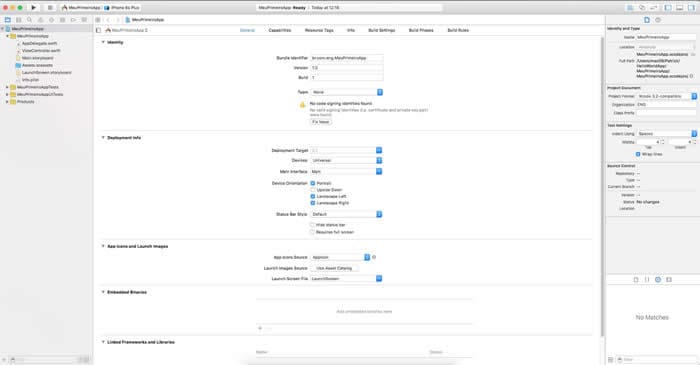
Task: Stop the running scheme
Action: pos(50,8)
